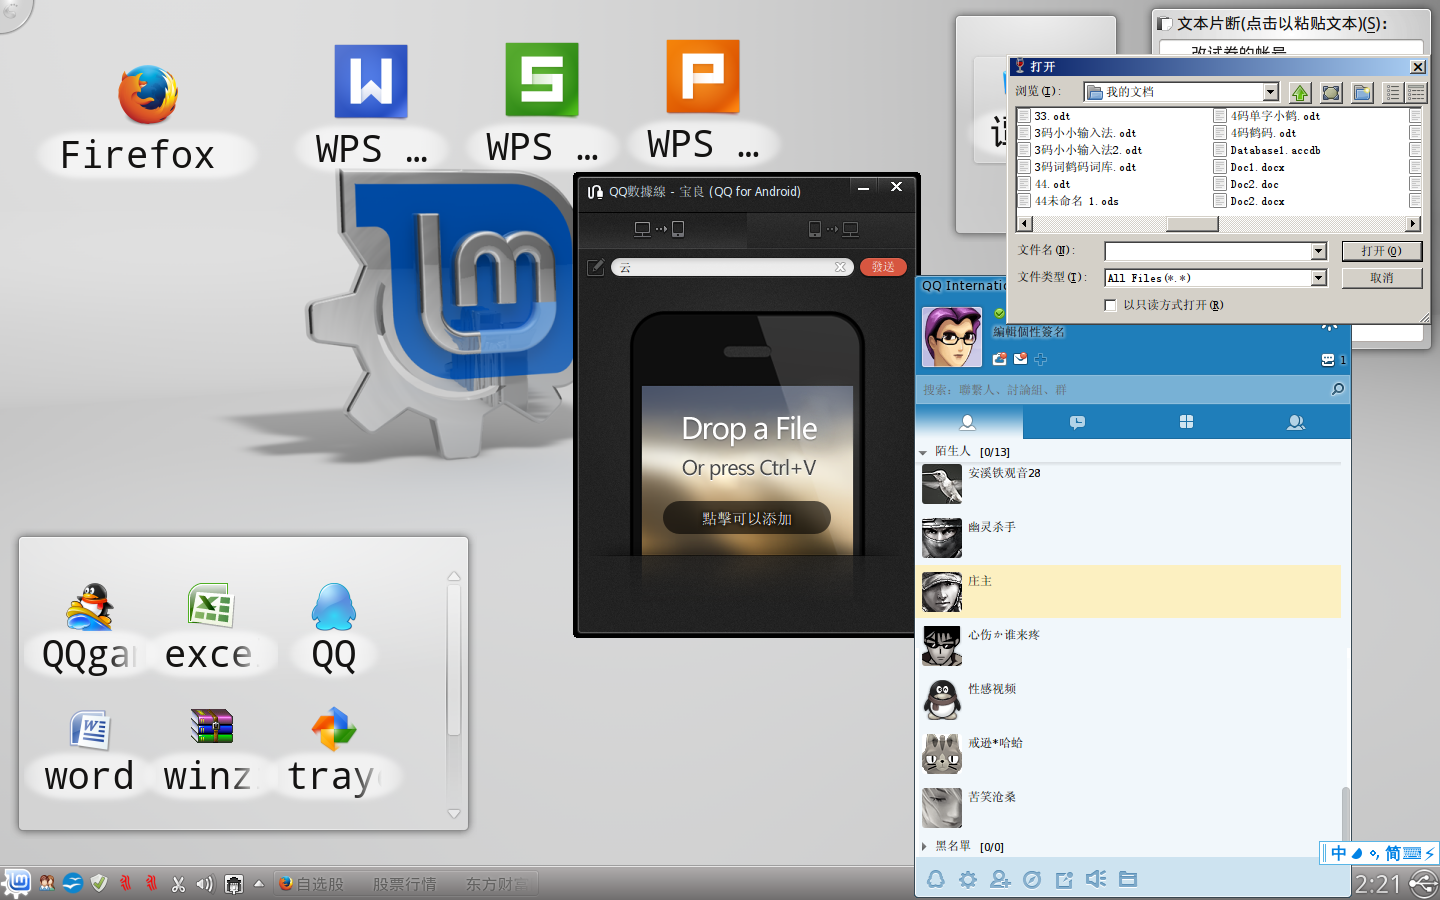Screen dimensions: 1440x900
Task: Click the QQ search magnifier icon
Action: click(x=1338, y=389)
